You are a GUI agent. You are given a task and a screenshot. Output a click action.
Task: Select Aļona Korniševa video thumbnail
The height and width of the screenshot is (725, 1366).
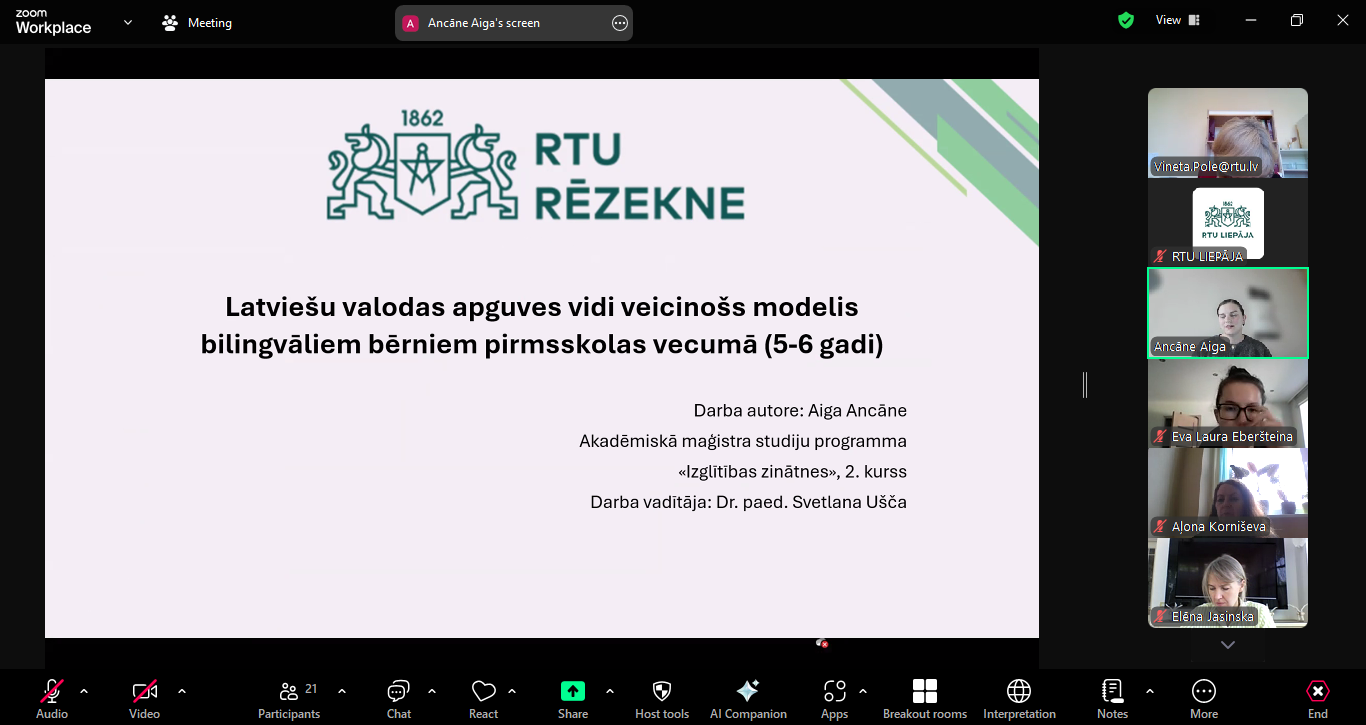[1228, 493]
